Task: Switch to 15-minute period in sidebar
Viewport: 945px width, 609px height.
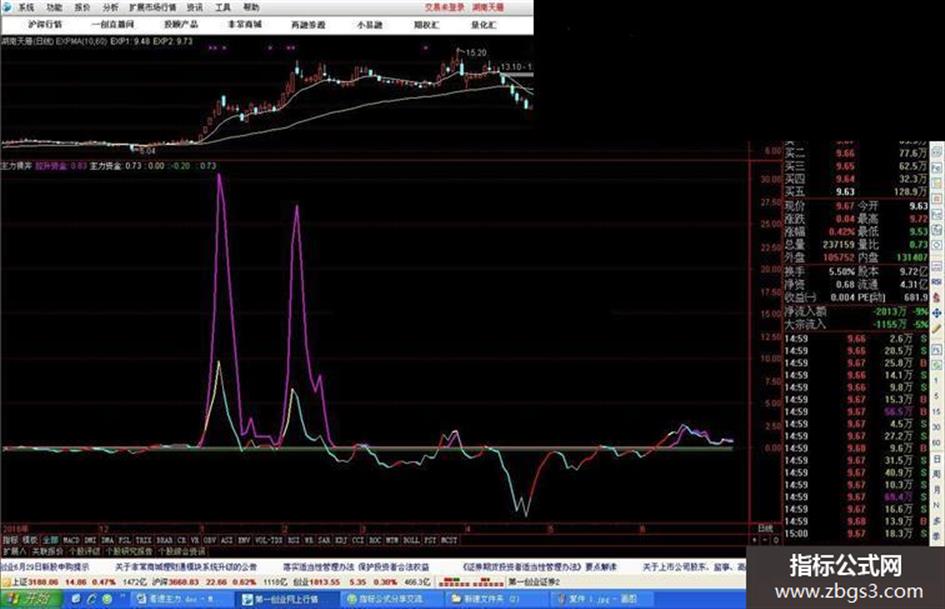Action: click(x=937, y=412)
